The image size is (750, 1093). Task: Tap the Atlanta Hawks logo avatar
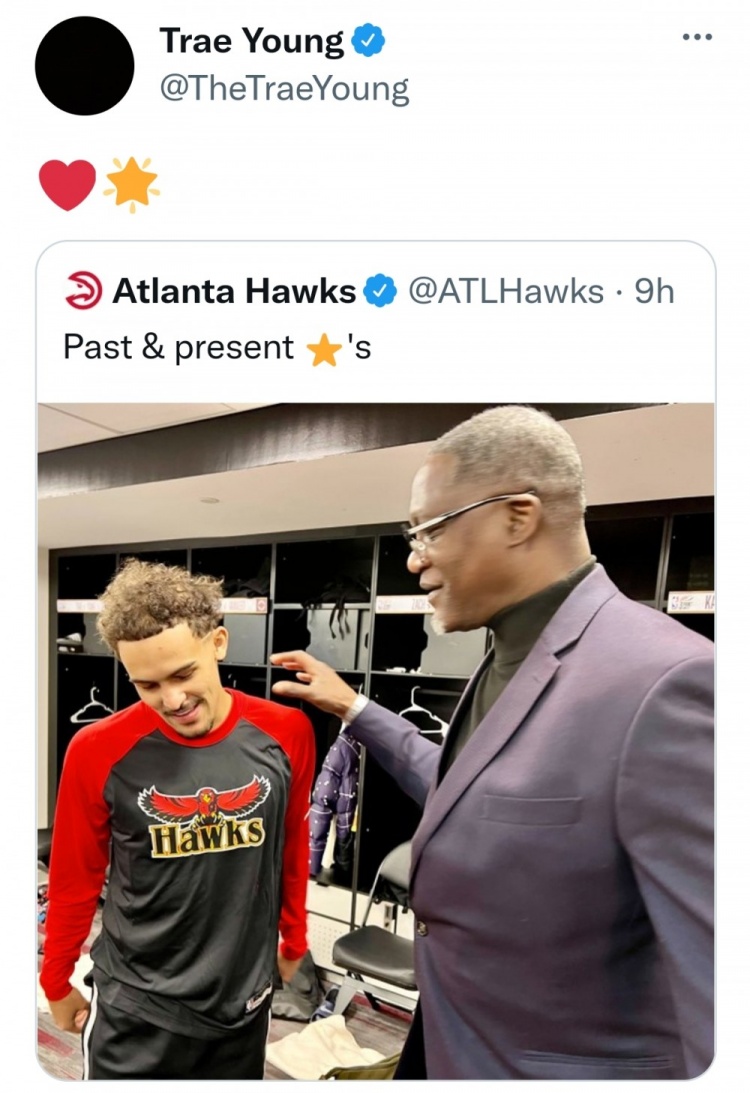tap(84, 291)
